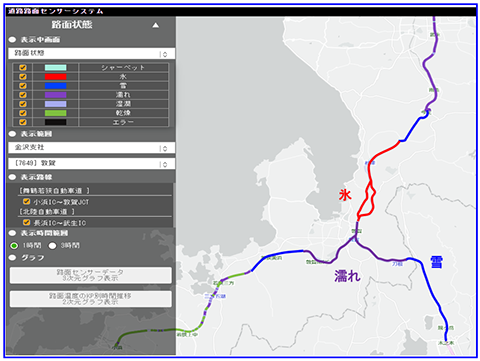Image resolution: width=480 pixels, height=361 pixels.
Task: Select the 1時間 time range radio
Action: tap(14, 246)
